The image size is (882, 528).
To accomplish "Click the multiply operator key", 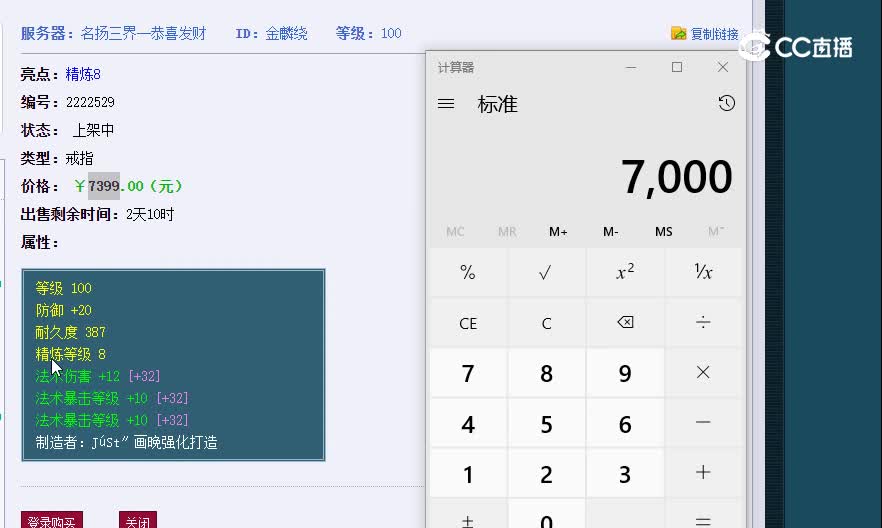I will point(703,373).
